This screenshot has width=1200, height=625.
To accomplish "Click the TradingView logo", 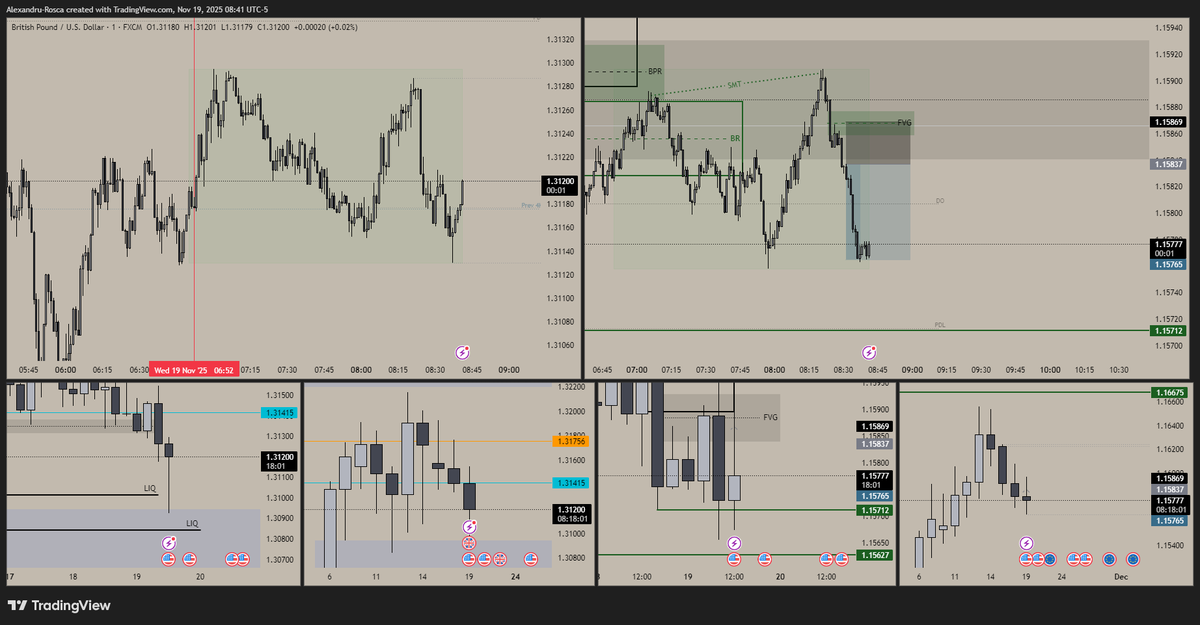I will pyautogui.click(x=59, y=605).
